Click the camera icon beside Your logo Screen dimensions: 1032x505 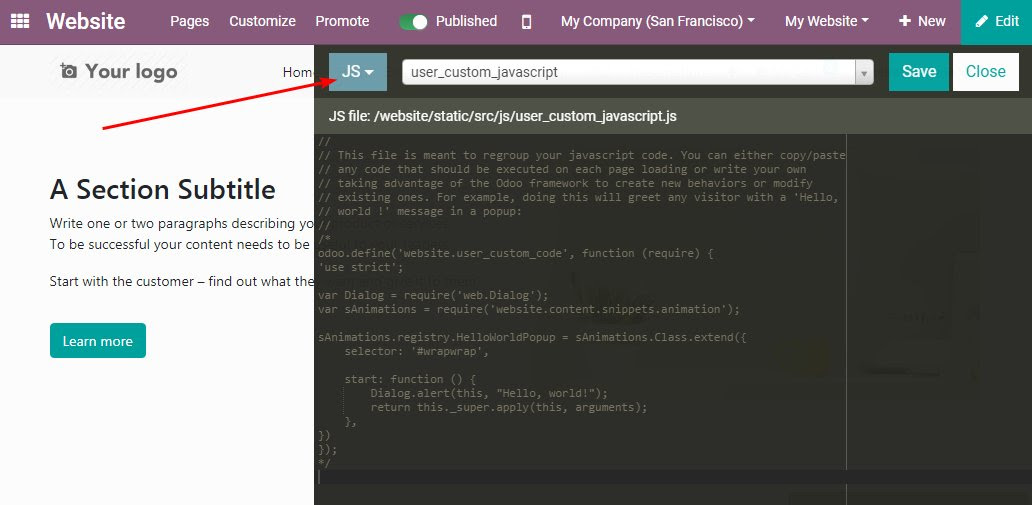point(68,70)
